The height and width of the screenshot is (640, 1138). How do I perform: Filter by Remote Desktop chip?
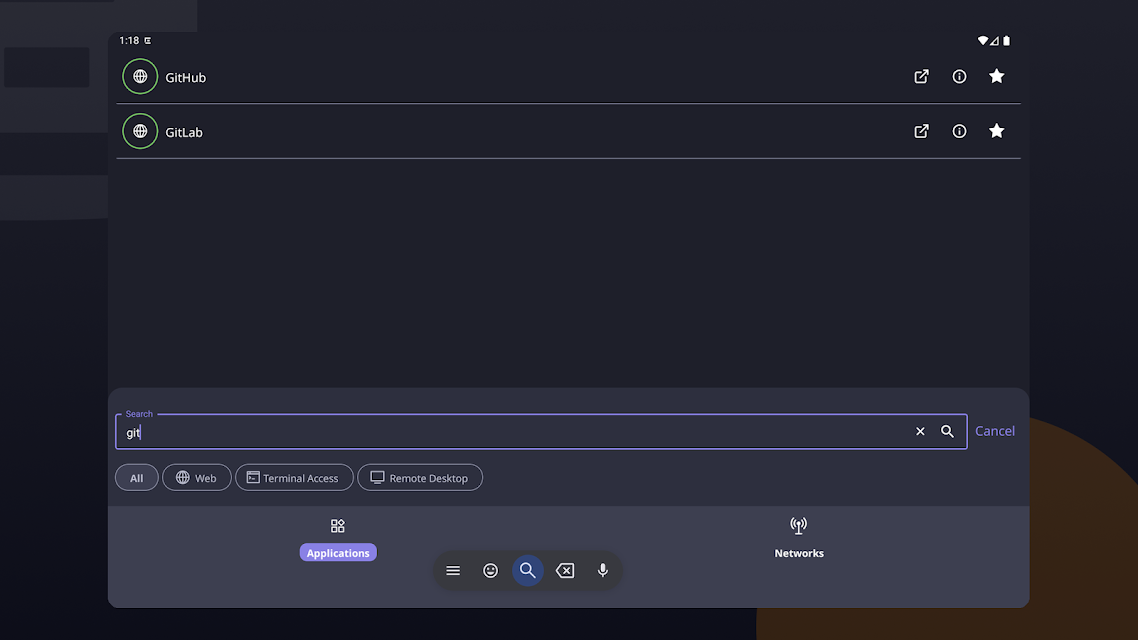tap(419, 477)
